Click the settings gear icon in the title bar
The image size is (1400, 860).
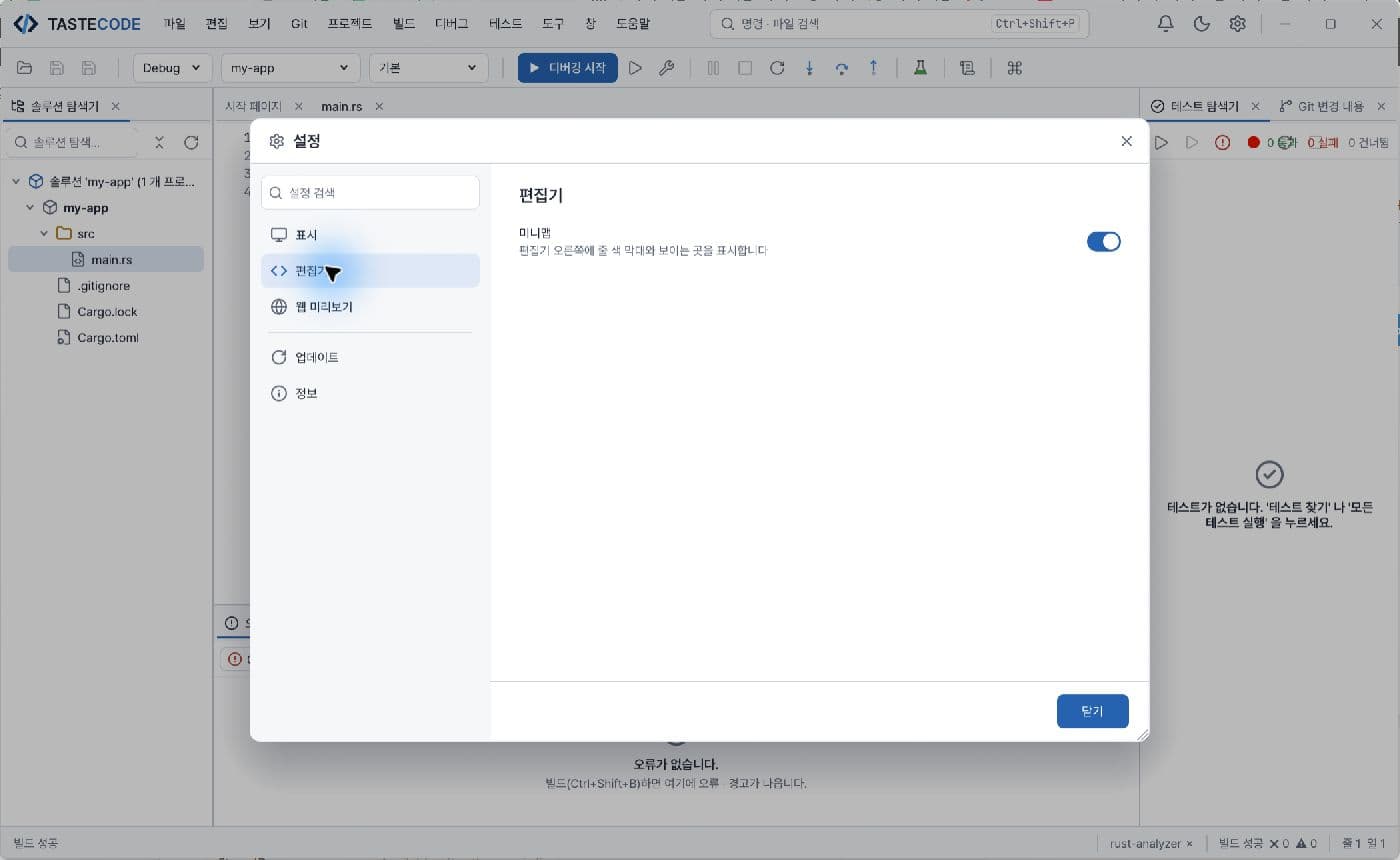click(1237, 24)
